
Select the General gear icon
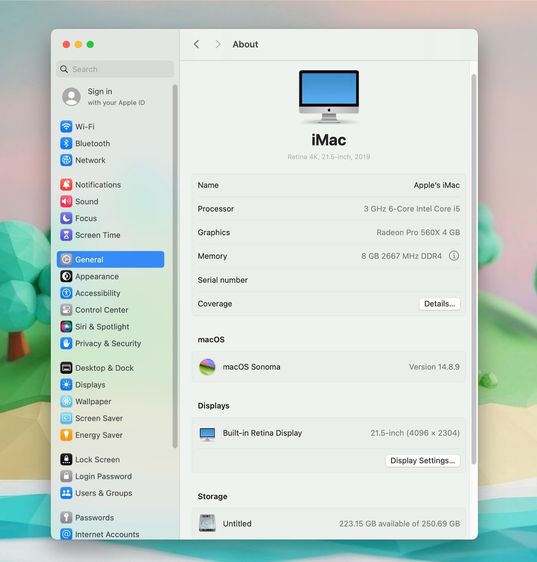click(66, 259)
